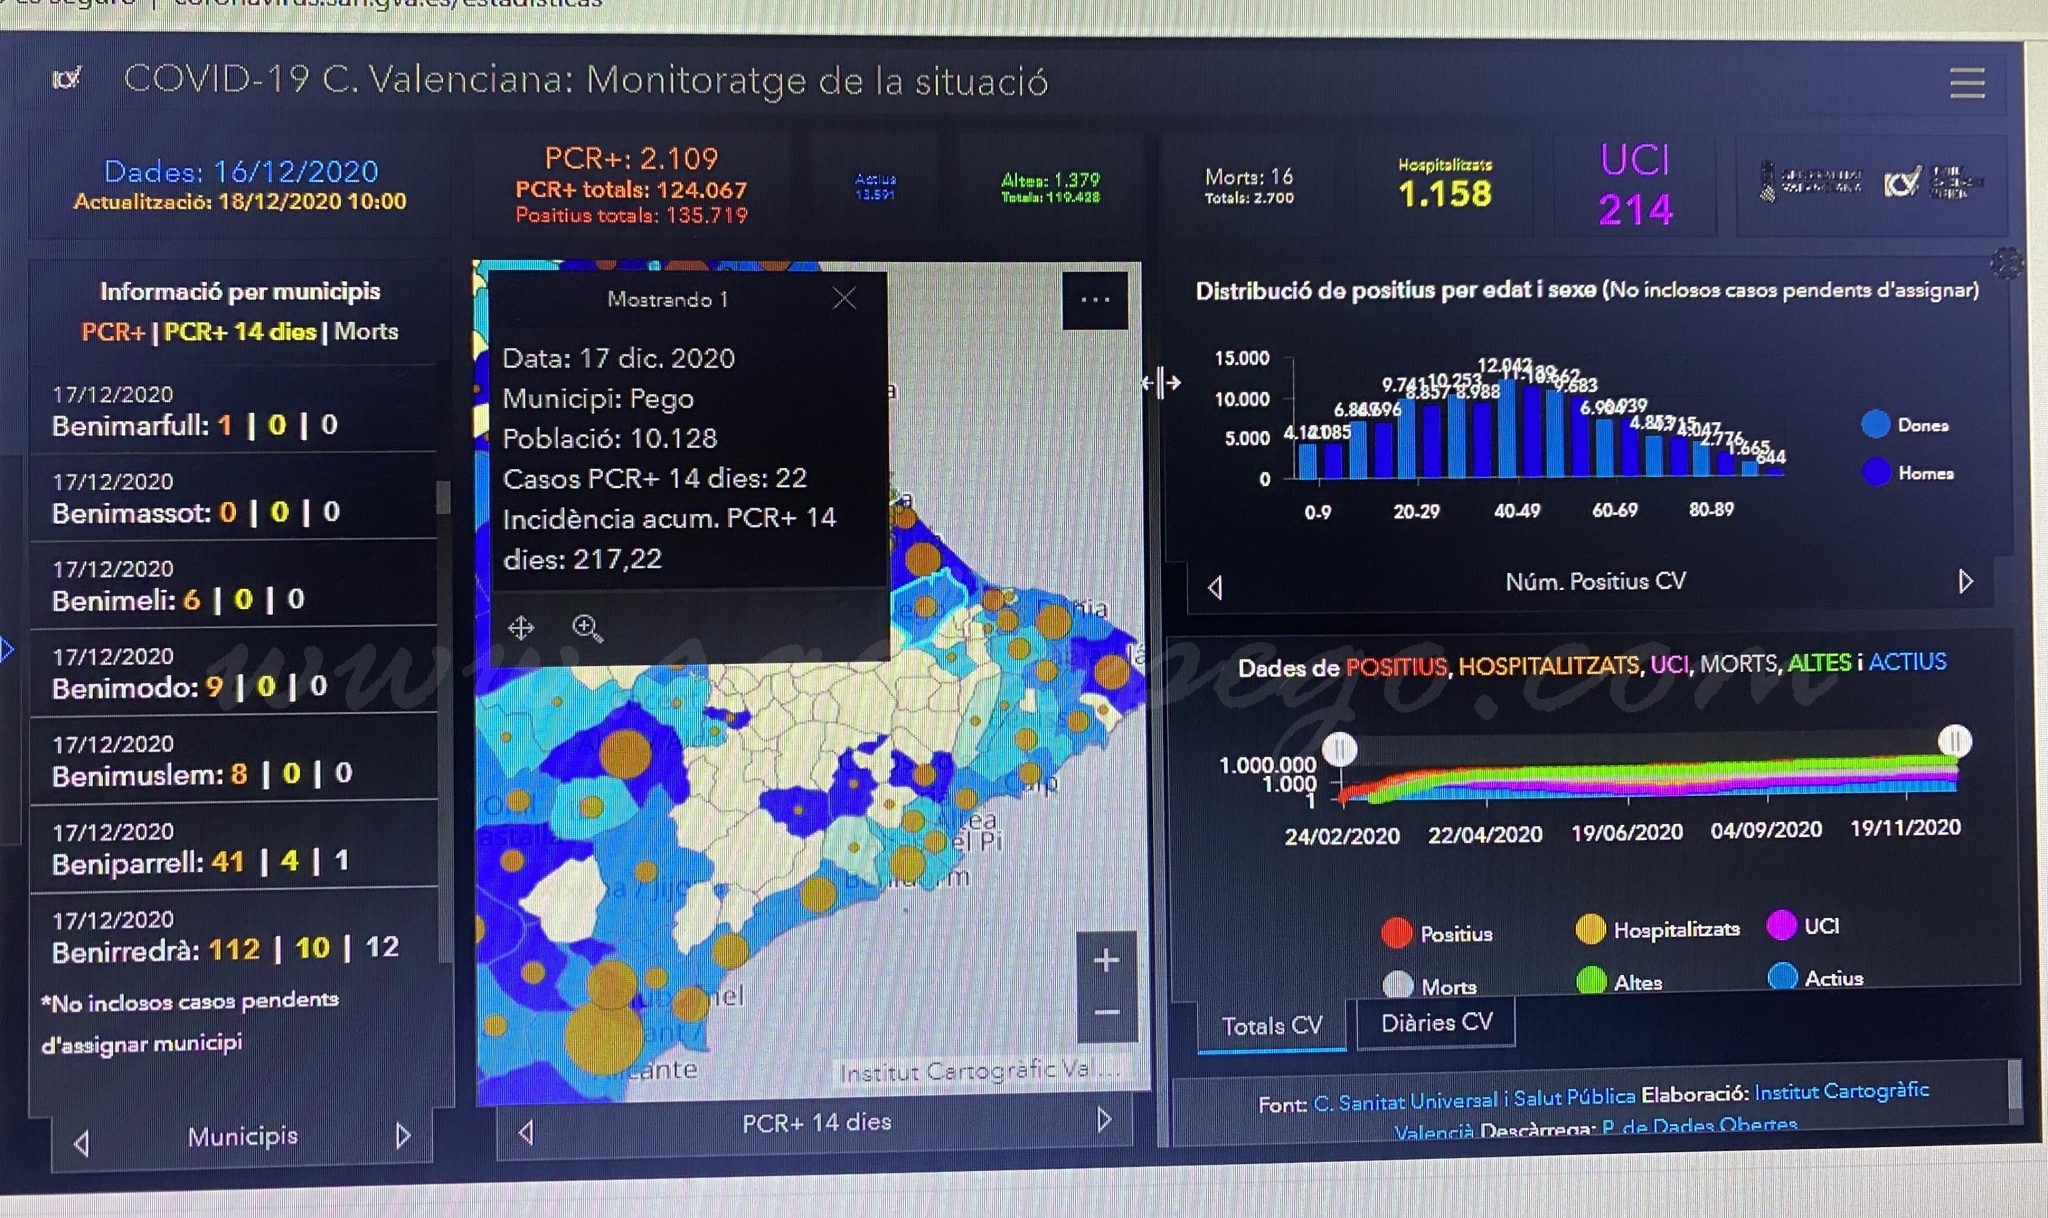The width and height of the screenshot is (2048, 1218).
Task: Open the hamburger menu at top right
Action: click(x=1967, y=82)
